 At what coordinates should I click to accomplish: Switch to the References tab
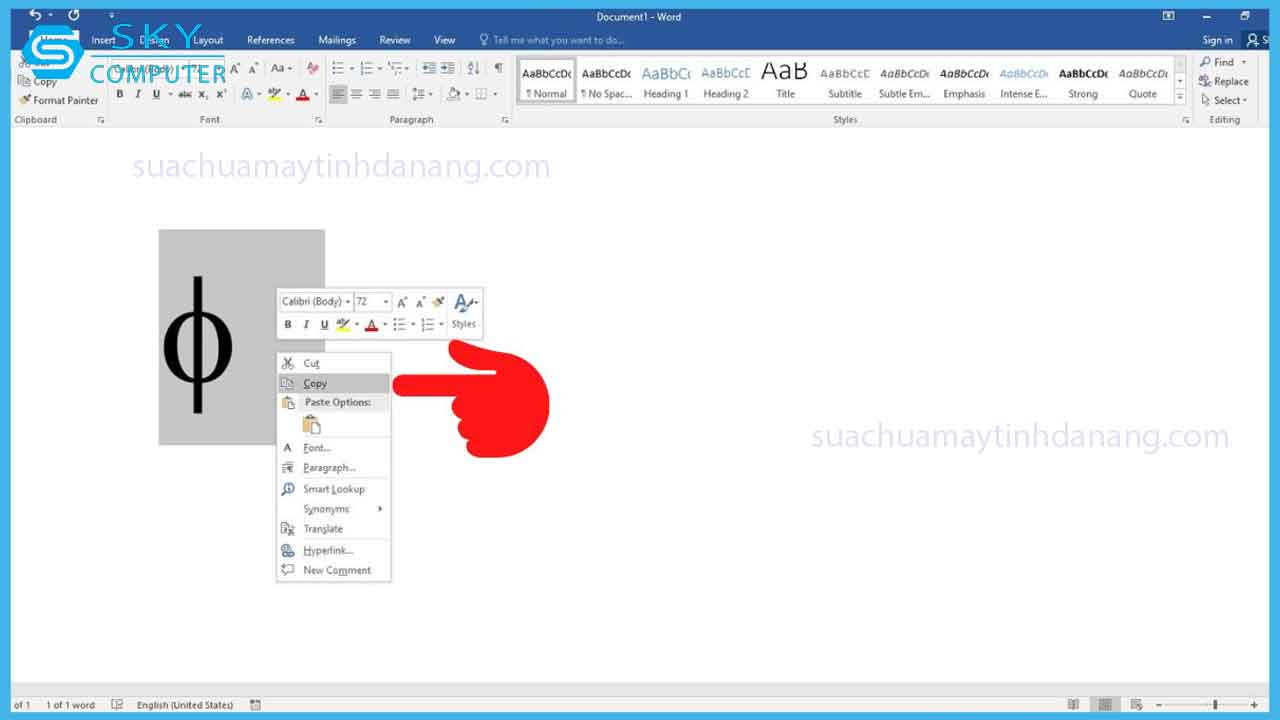tap(271, 40)
